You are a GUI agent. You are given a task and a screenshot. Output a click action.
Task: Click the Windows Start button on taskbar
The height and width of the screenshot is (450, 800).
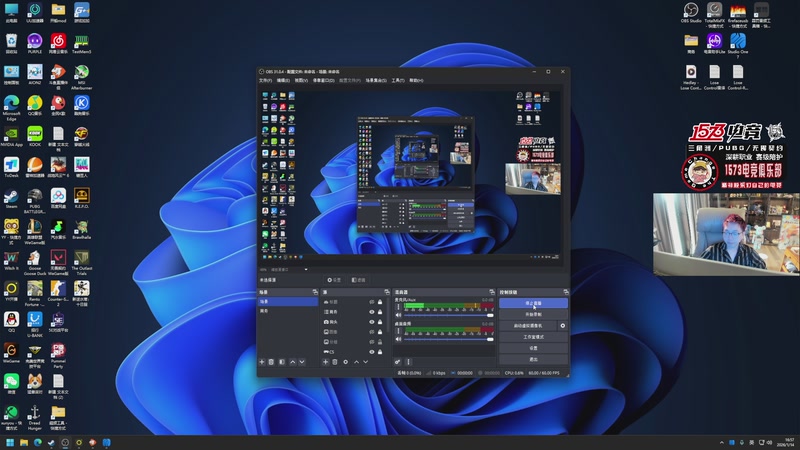pos(10,442)
